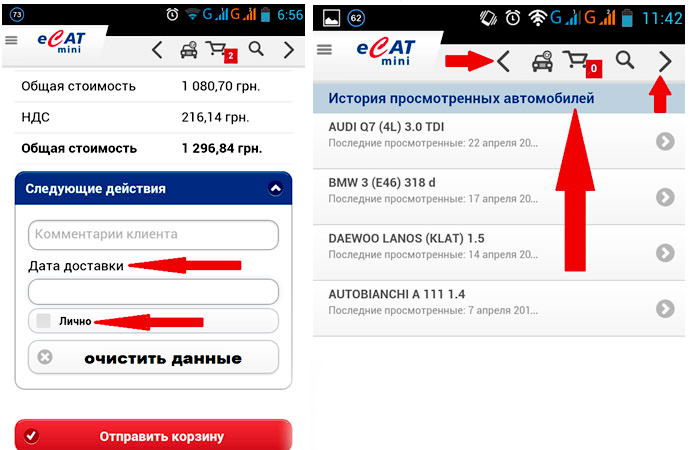Focus the Дата доставки date field
This screenshot has height=450, width=696.
(153, 292)
